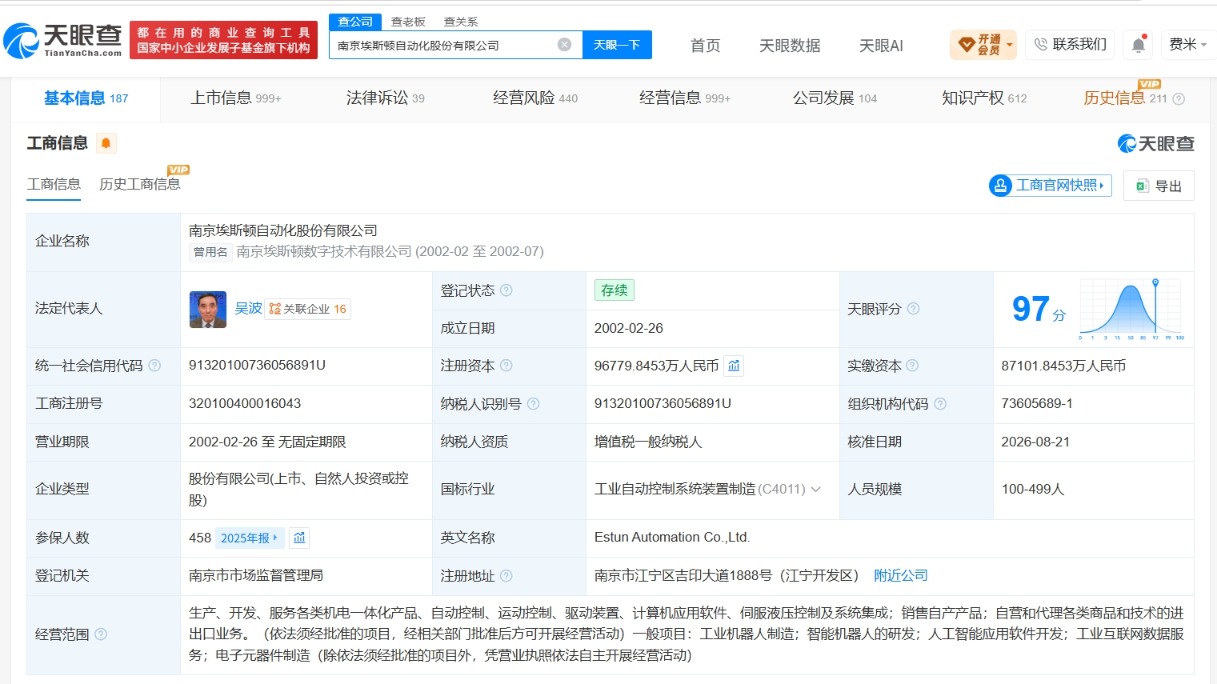1217x684 pixels.
Task: Click orange bell beside 工商信息 heading
Action: [106, 143]
